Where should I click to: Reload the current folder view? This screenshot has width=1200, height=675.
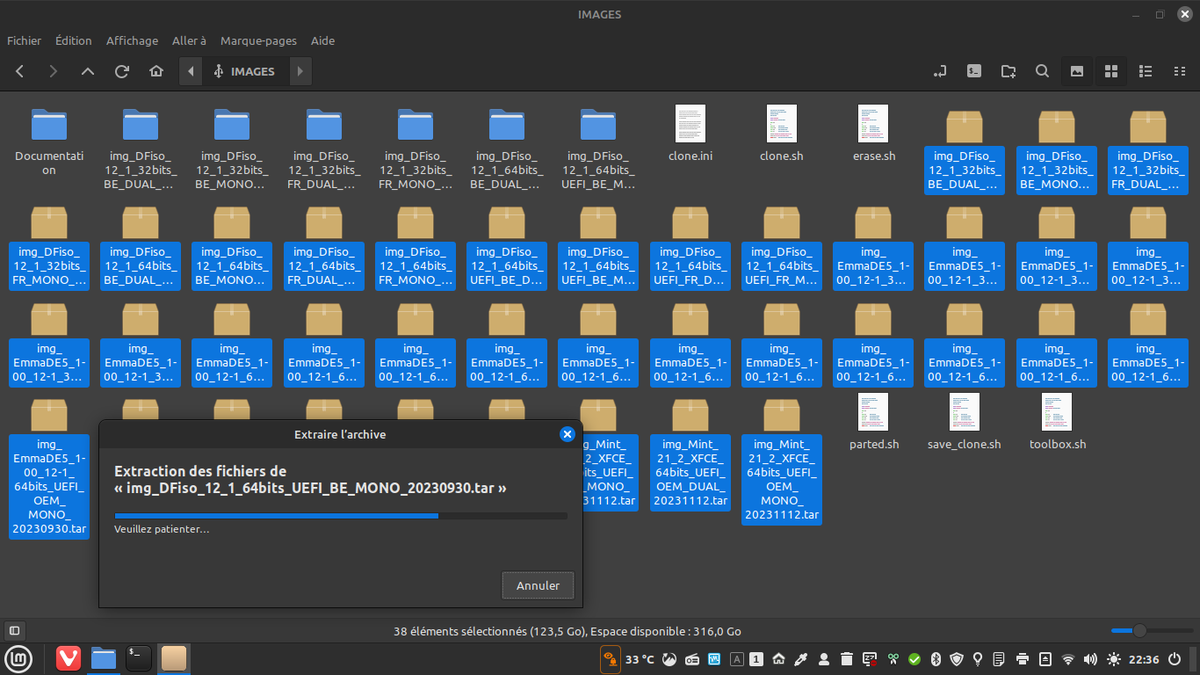pos(122,71)
